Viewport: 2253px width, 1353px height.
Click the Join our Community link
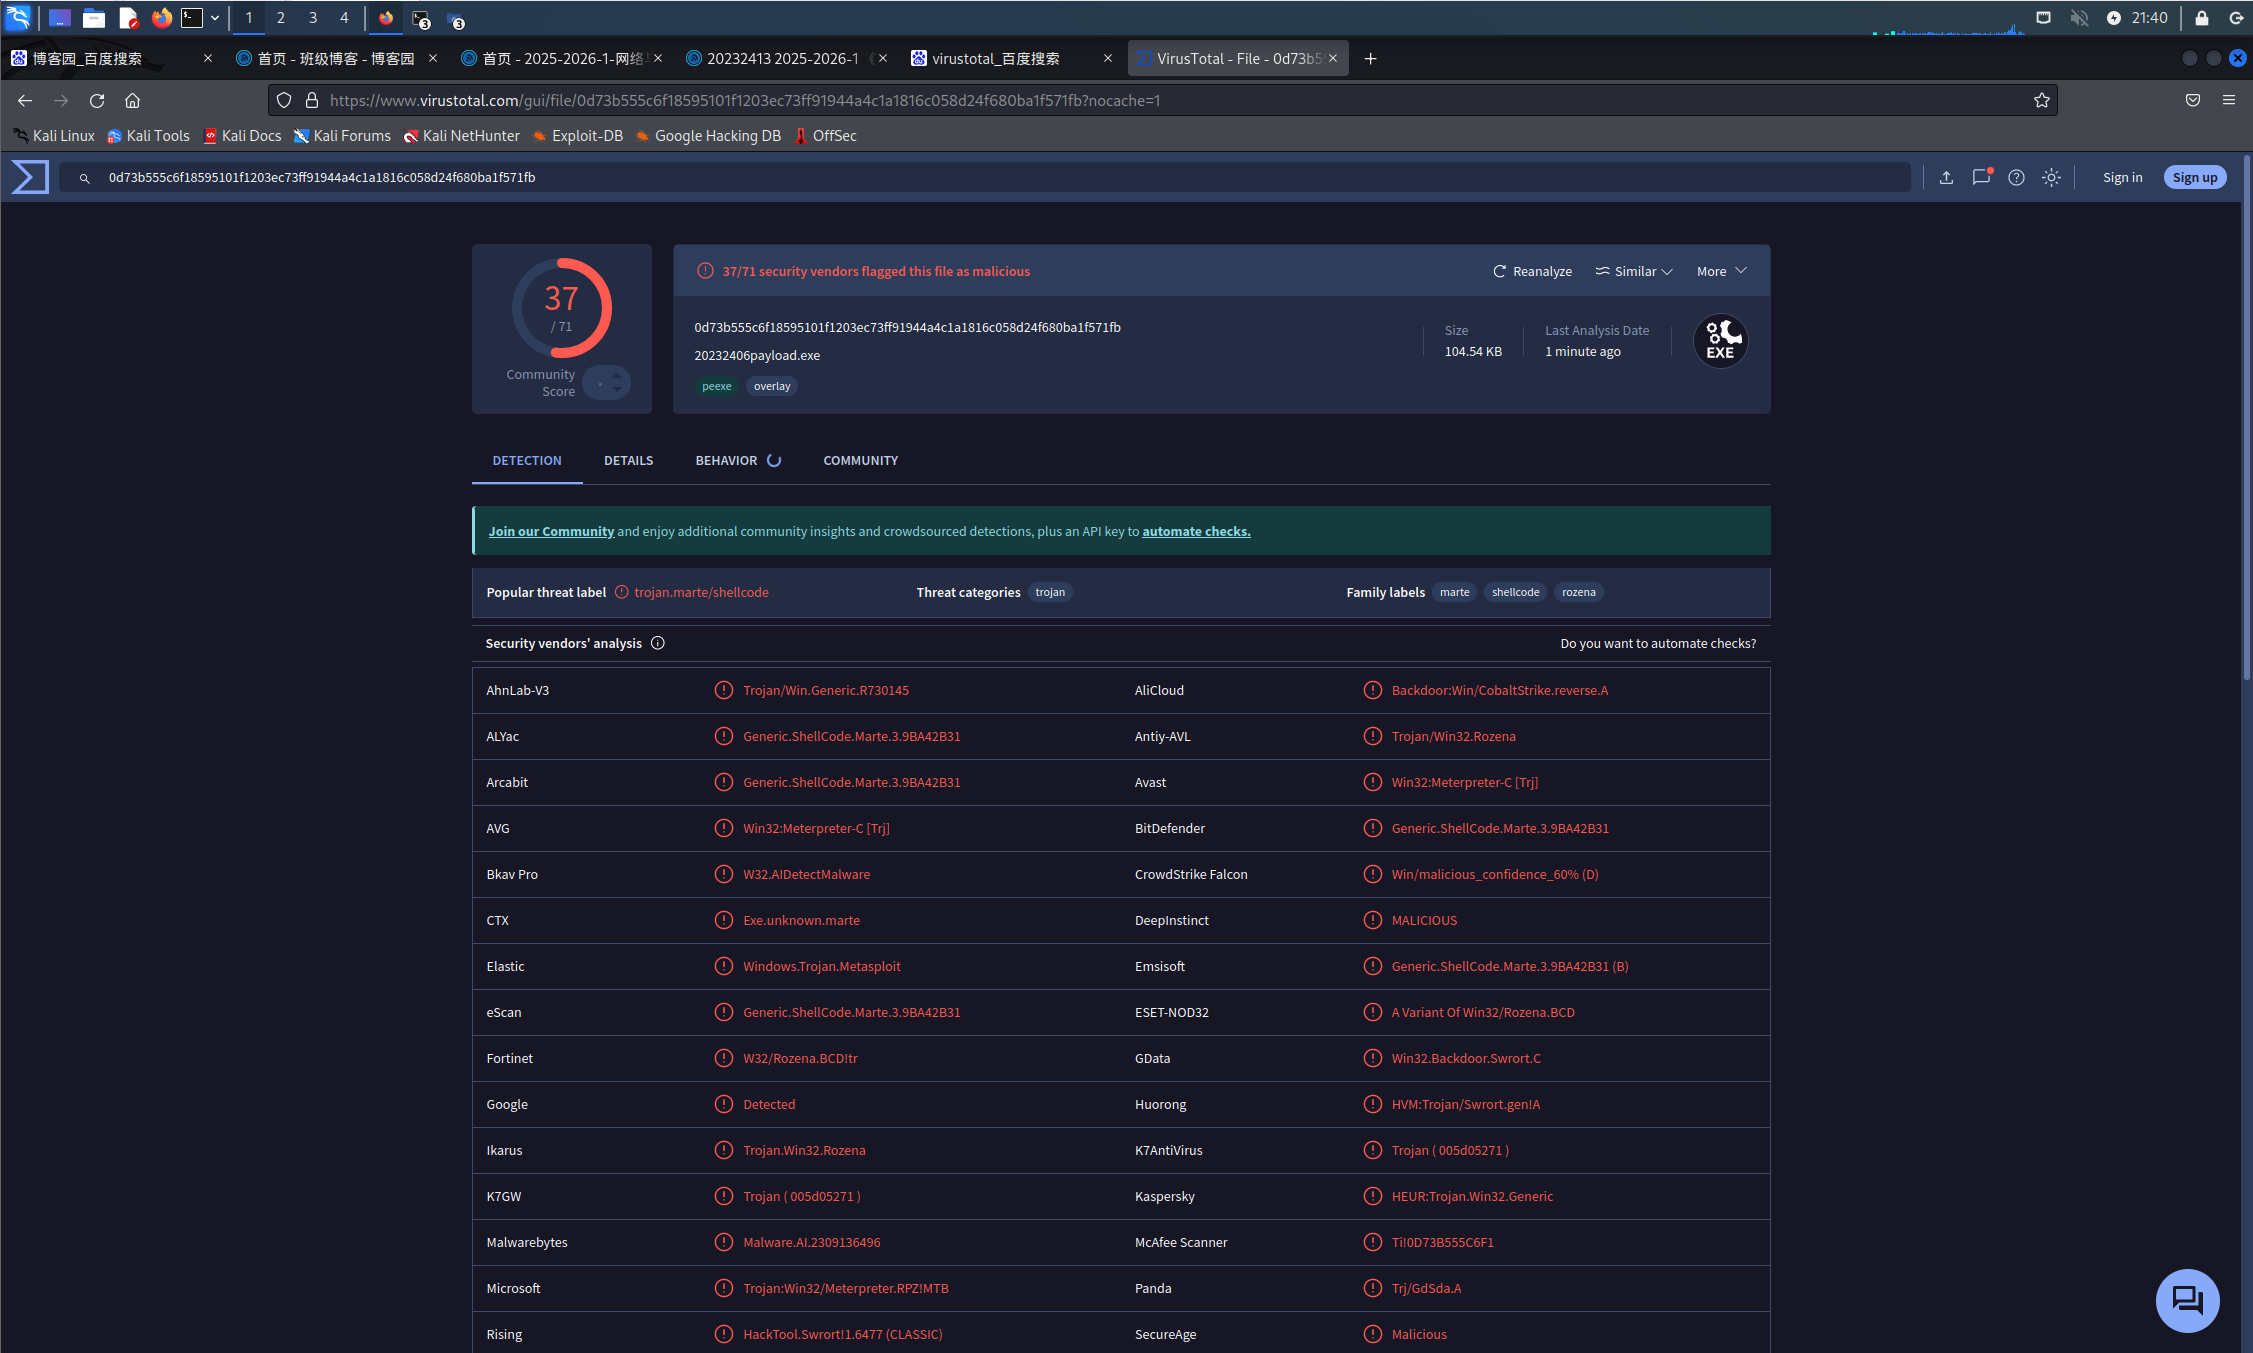(551, 531)
